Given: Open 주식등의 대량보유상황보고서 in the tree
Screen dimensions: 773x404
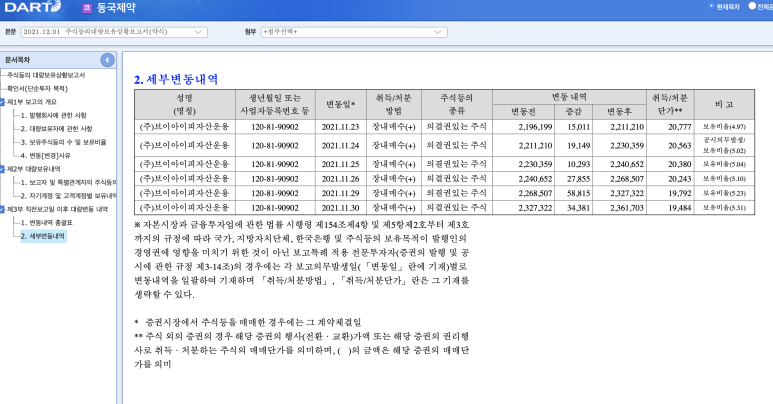Looking at the screenshot, I should (x=46, y=75).
